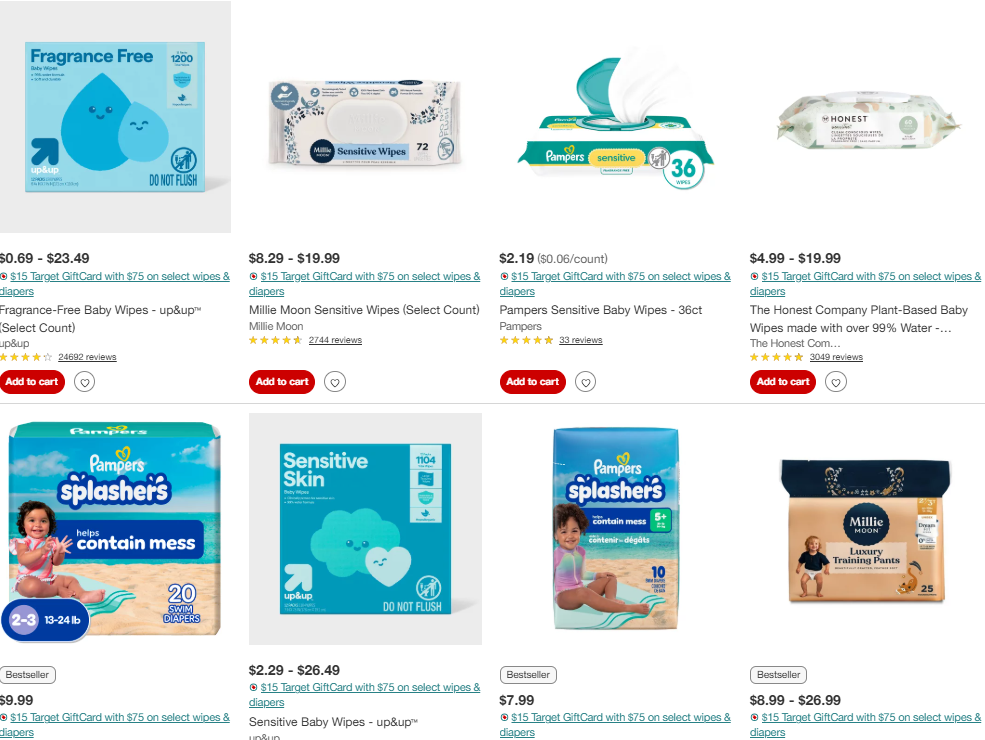This screenshot has height=740, width=985.
Task: View 3049 reviews for Honest Company wipes
Action: (835, 357)
